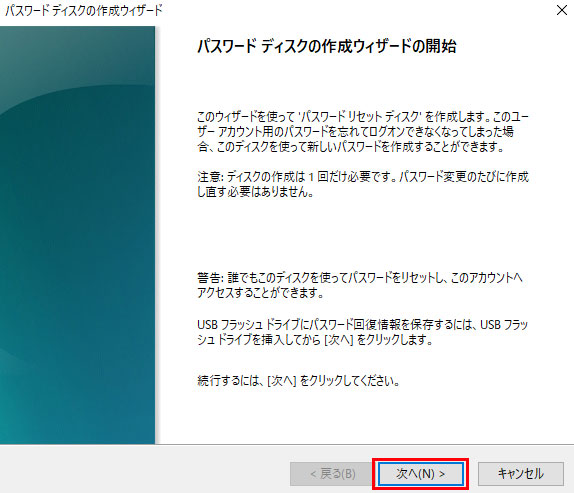Click the heading パスワード ディスクの作成ウィザードの開始

click(x=327, y=46)
